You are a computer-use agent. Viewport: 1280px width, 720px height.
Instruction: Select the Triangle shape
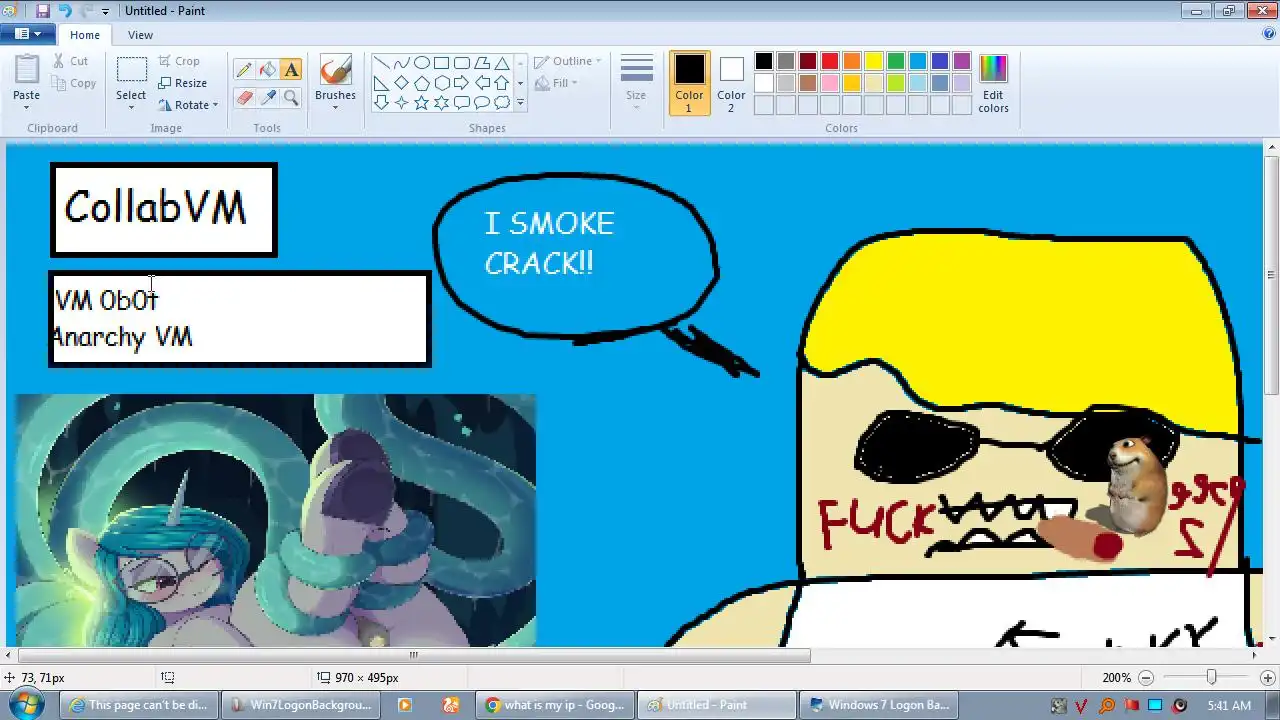502,63
